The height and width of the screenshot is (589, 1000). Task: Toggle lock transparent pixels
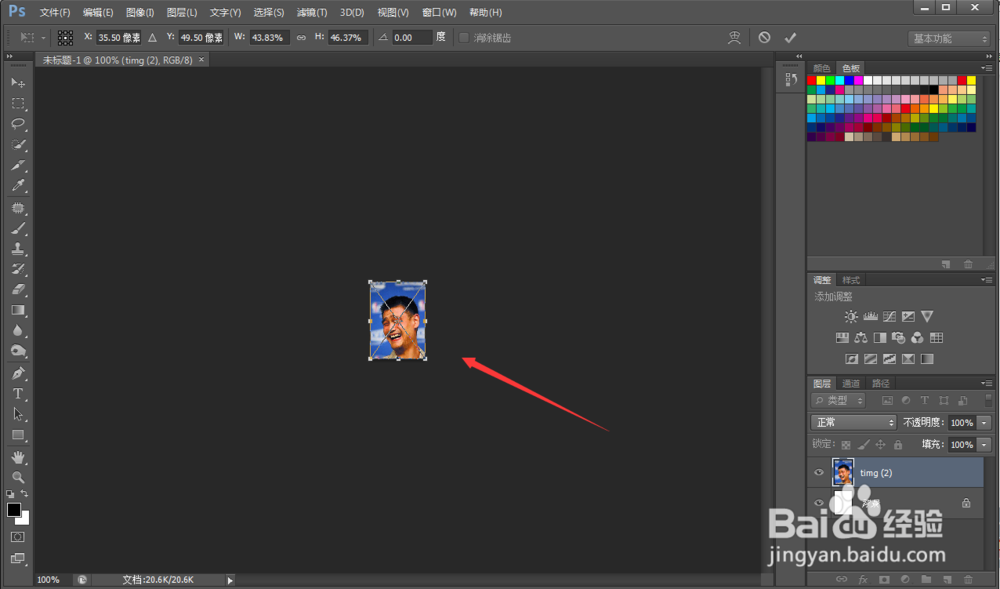846,444
